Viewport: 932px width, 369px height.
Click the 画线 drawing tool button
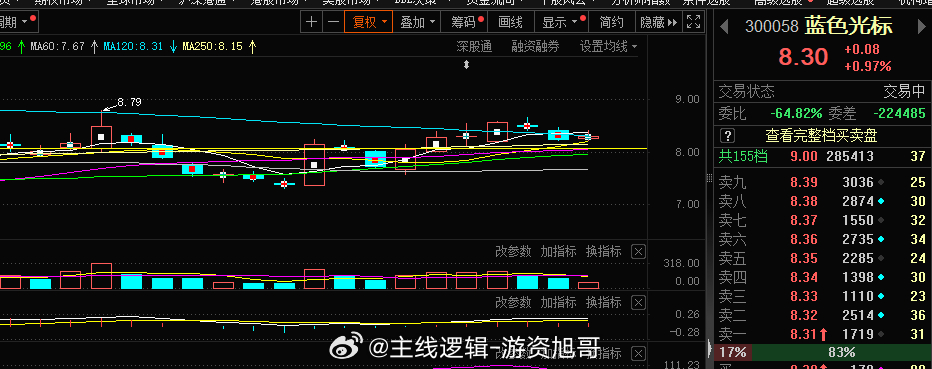pyautogui.click(x=510, y=23)
